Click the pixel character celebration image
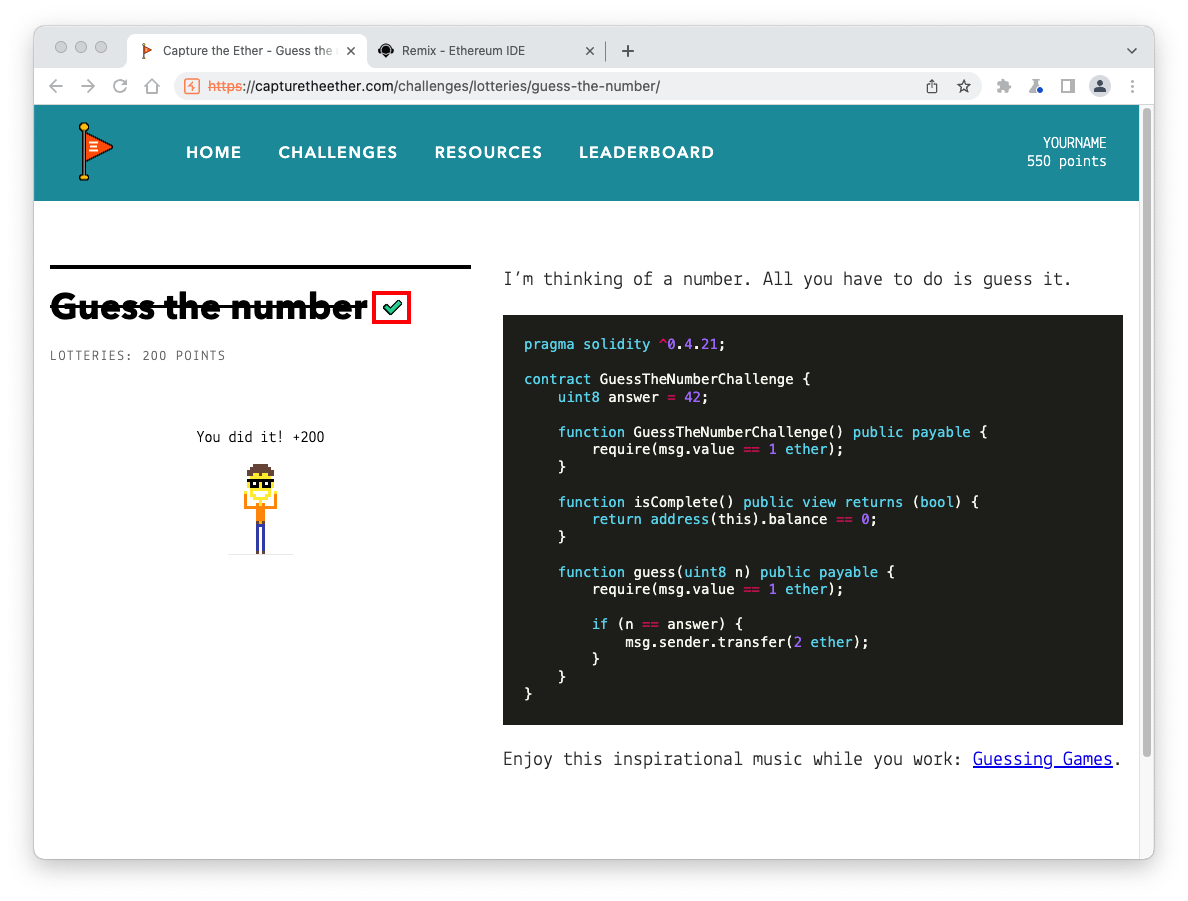Viewport: 1188px width, 901px height. click(260, 508)
